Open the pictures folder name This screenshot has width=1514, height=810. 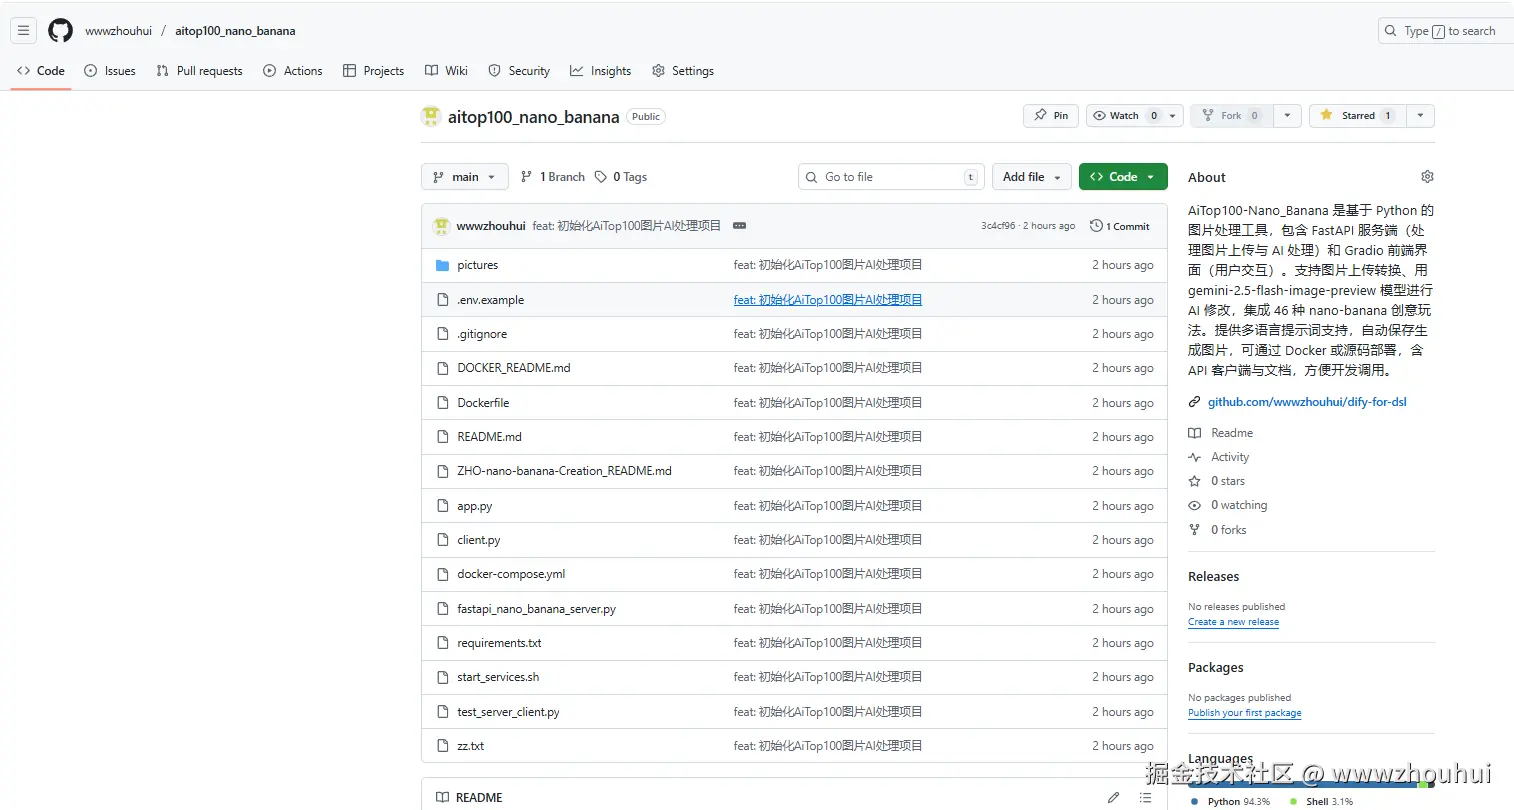pos(477,265)
